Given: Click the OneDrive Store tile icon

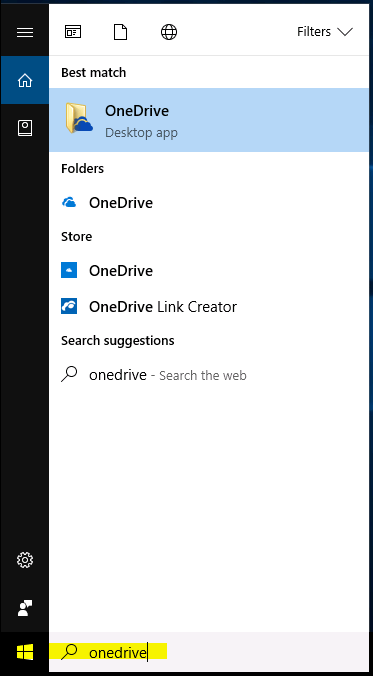Looking at the screenshot, I should (x=69, y=270).
